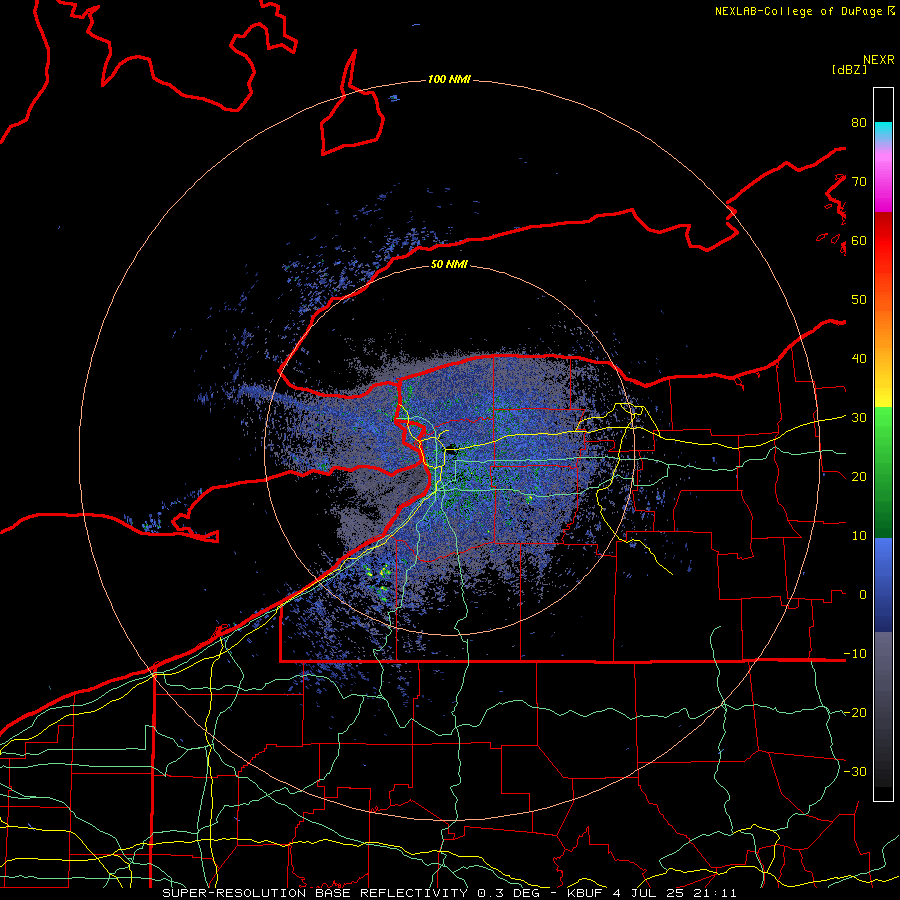Click the 60 value on dBZ scale
Screen dimensions: 900x900
(x=859, y=240)
